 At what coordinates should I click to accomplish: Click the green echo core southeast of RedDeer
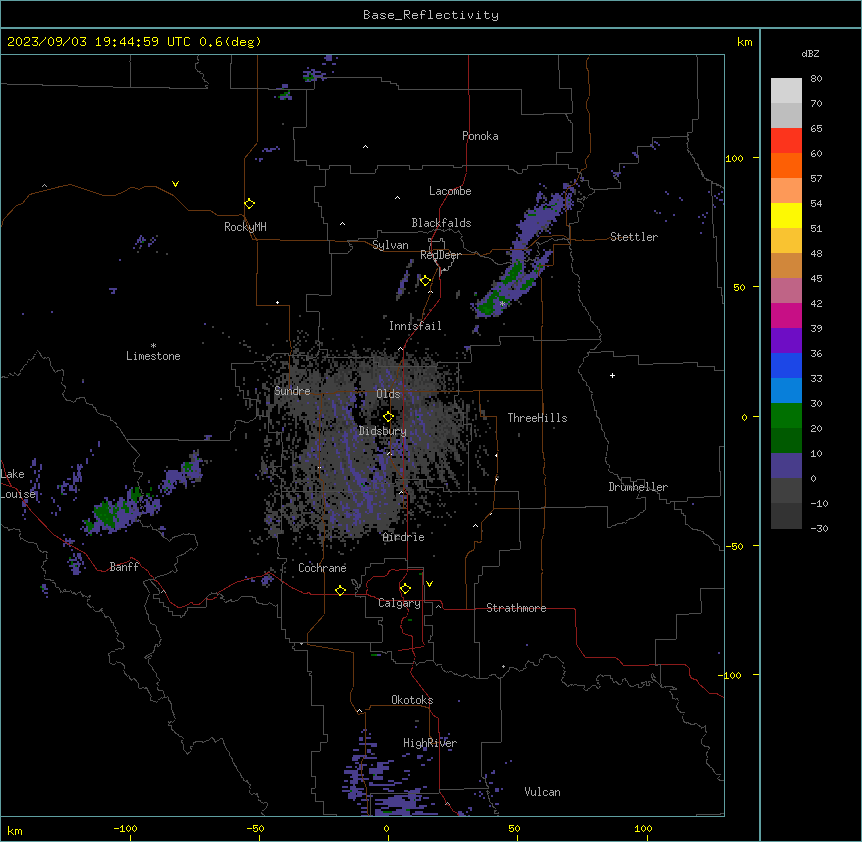(489, 306)
